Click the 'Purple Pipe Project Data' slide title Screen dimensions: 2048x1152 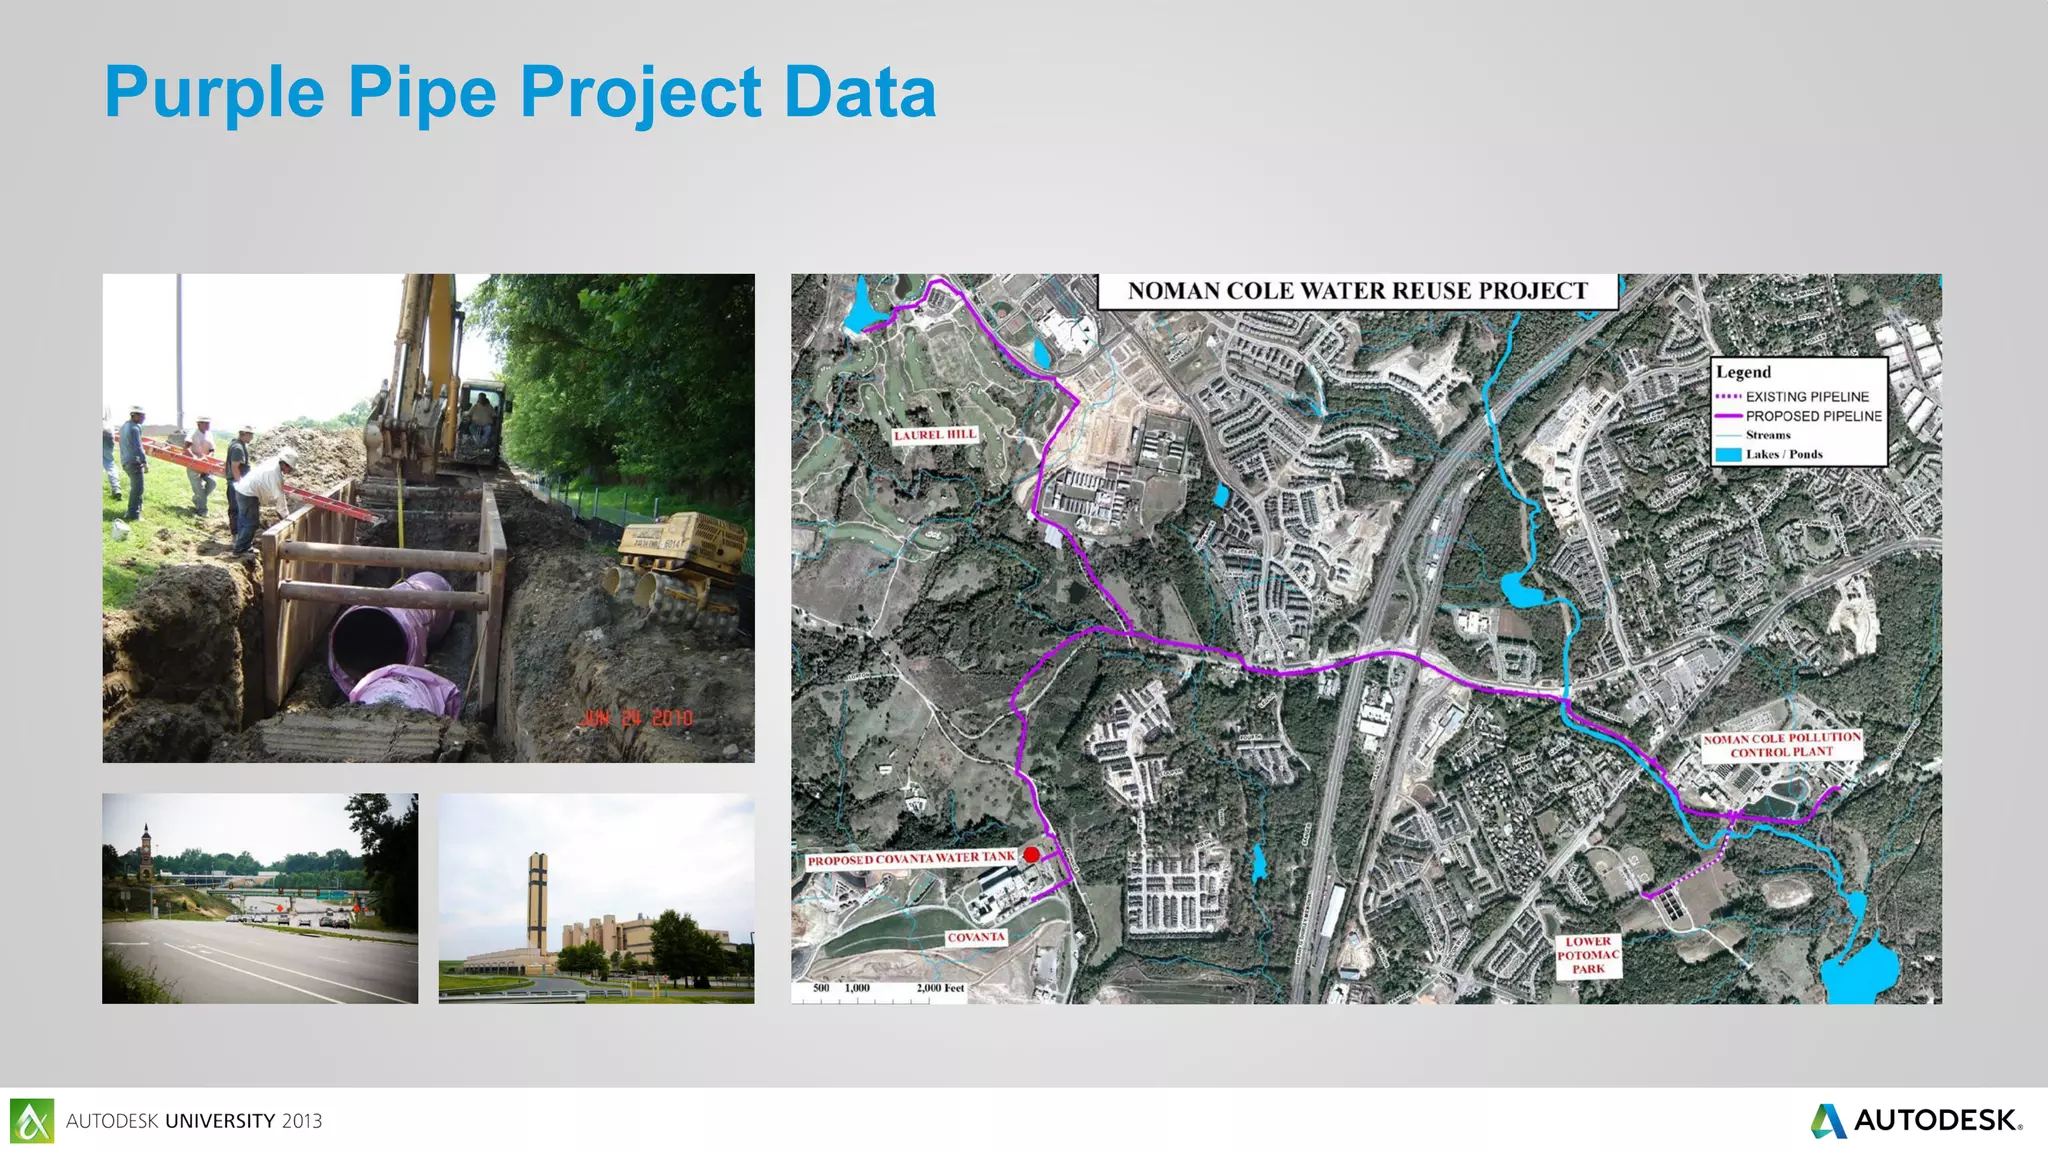tap(520, 92)
